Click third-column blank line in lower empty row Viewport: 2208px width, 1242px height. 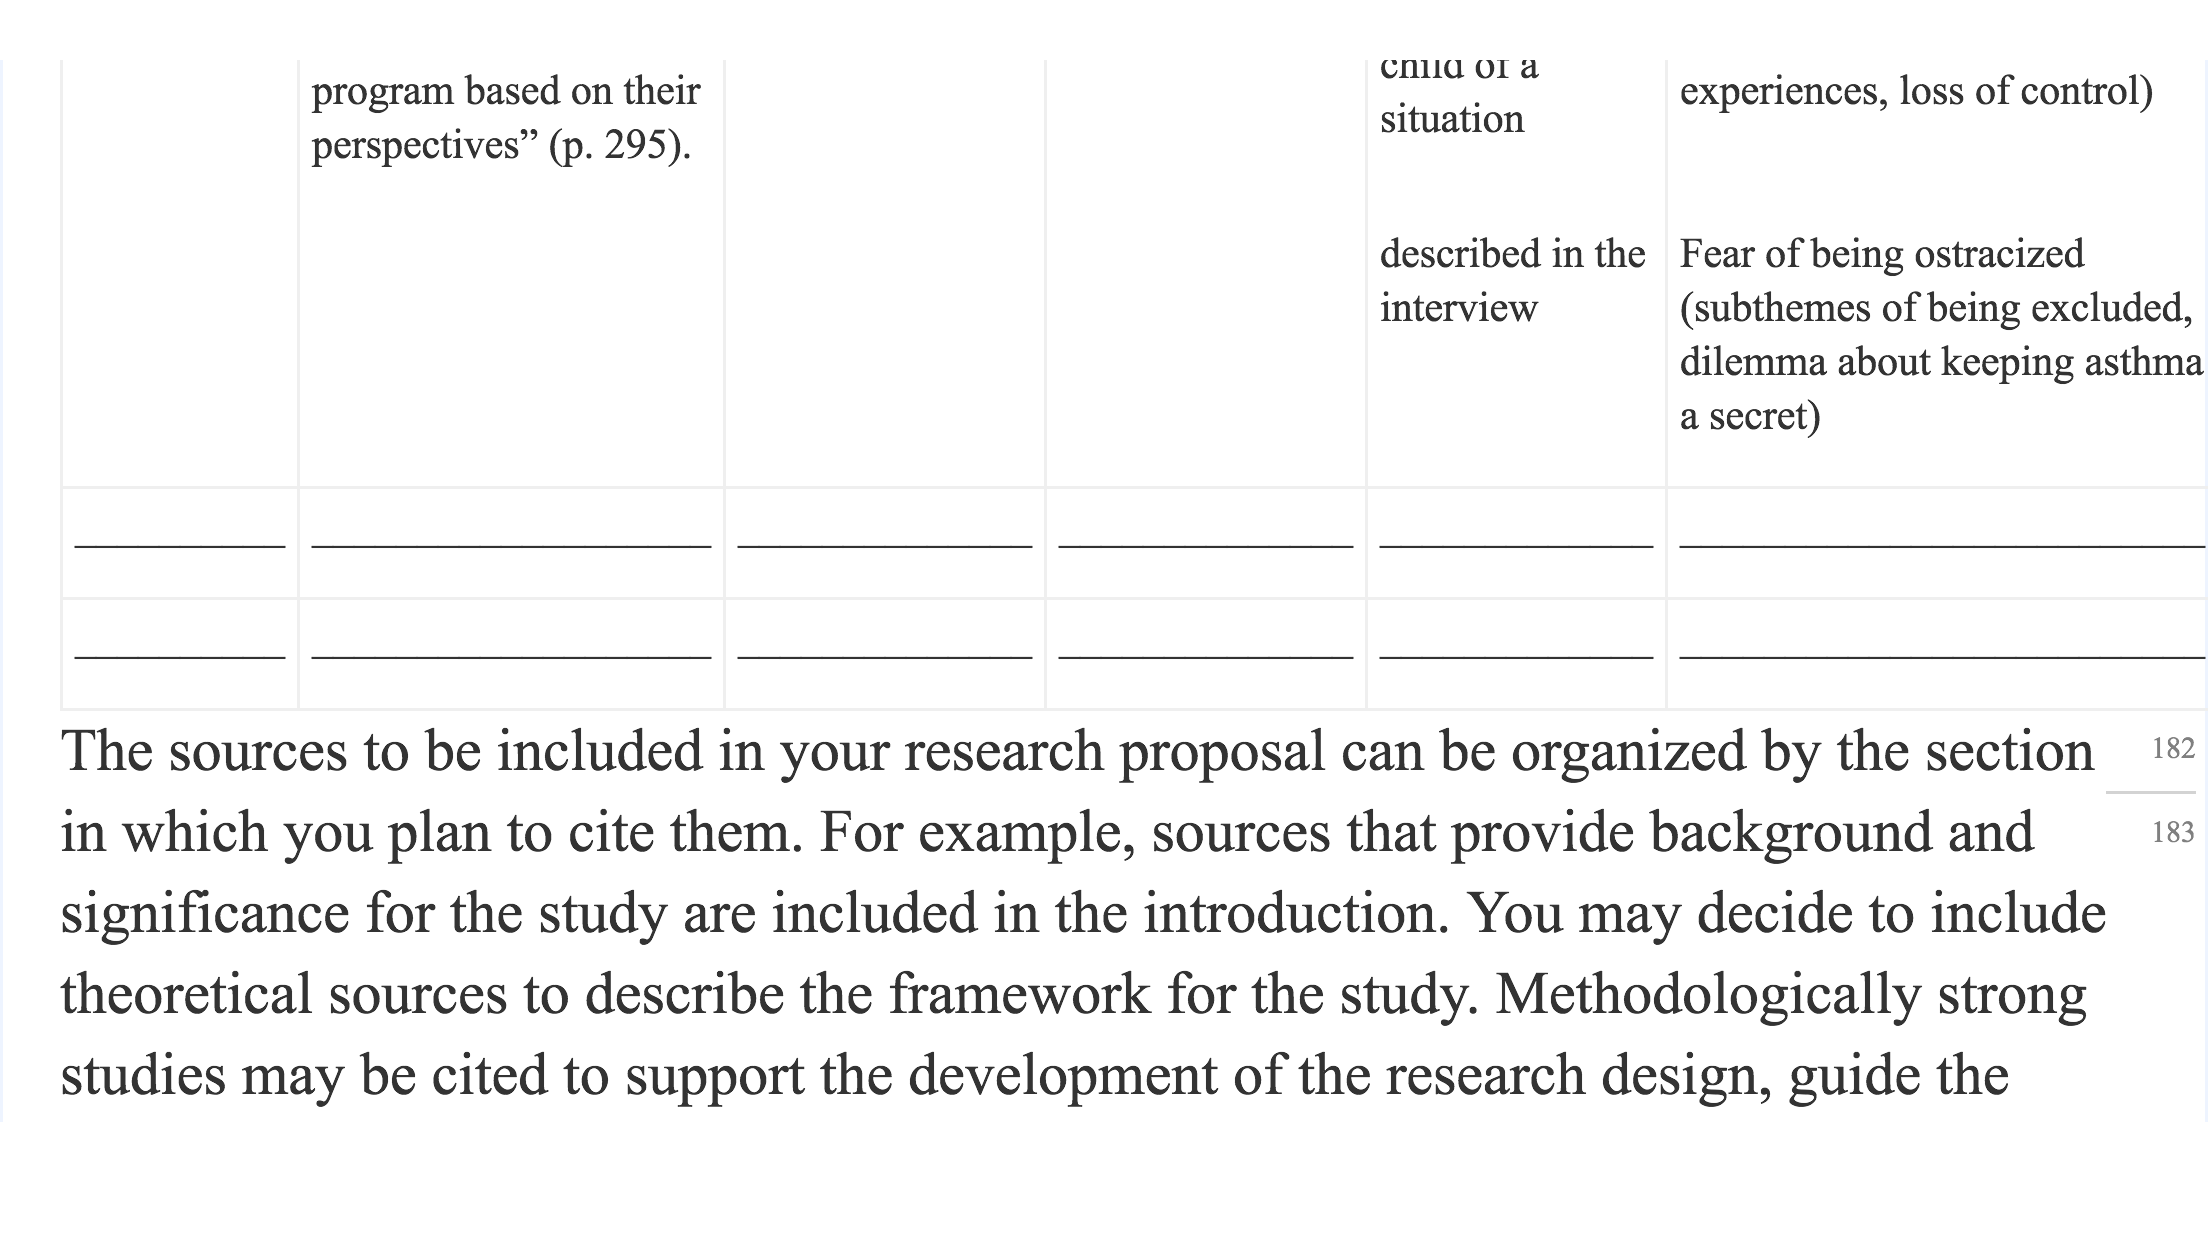(885, 657)
